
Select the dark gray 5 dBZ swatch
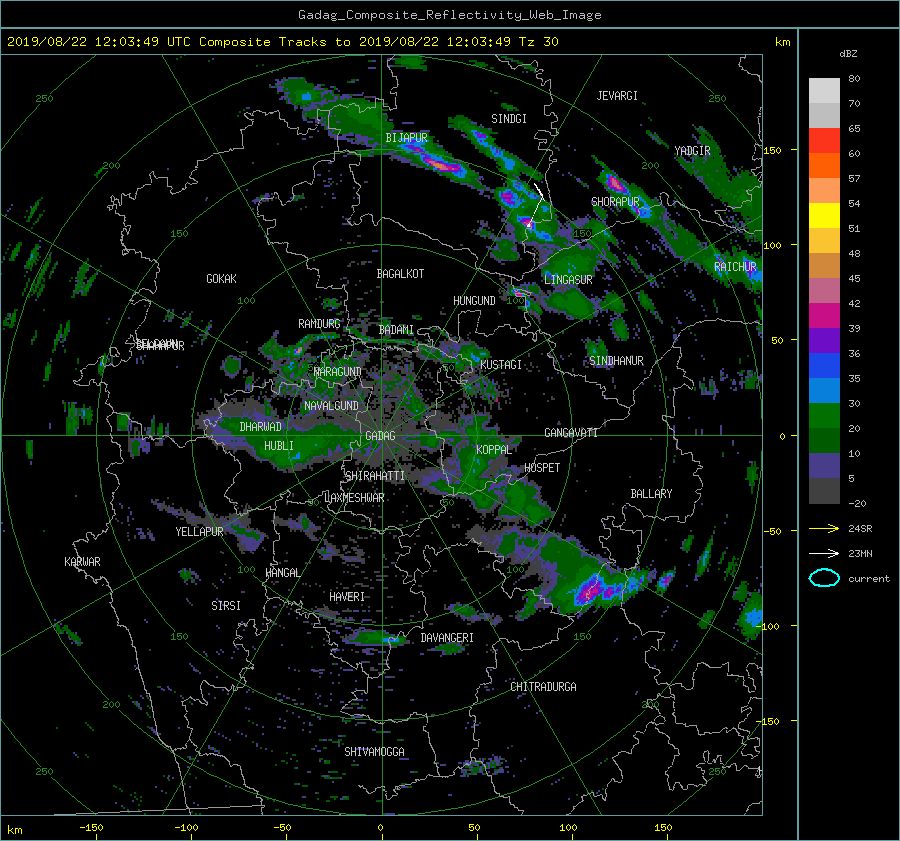(824, 490)
